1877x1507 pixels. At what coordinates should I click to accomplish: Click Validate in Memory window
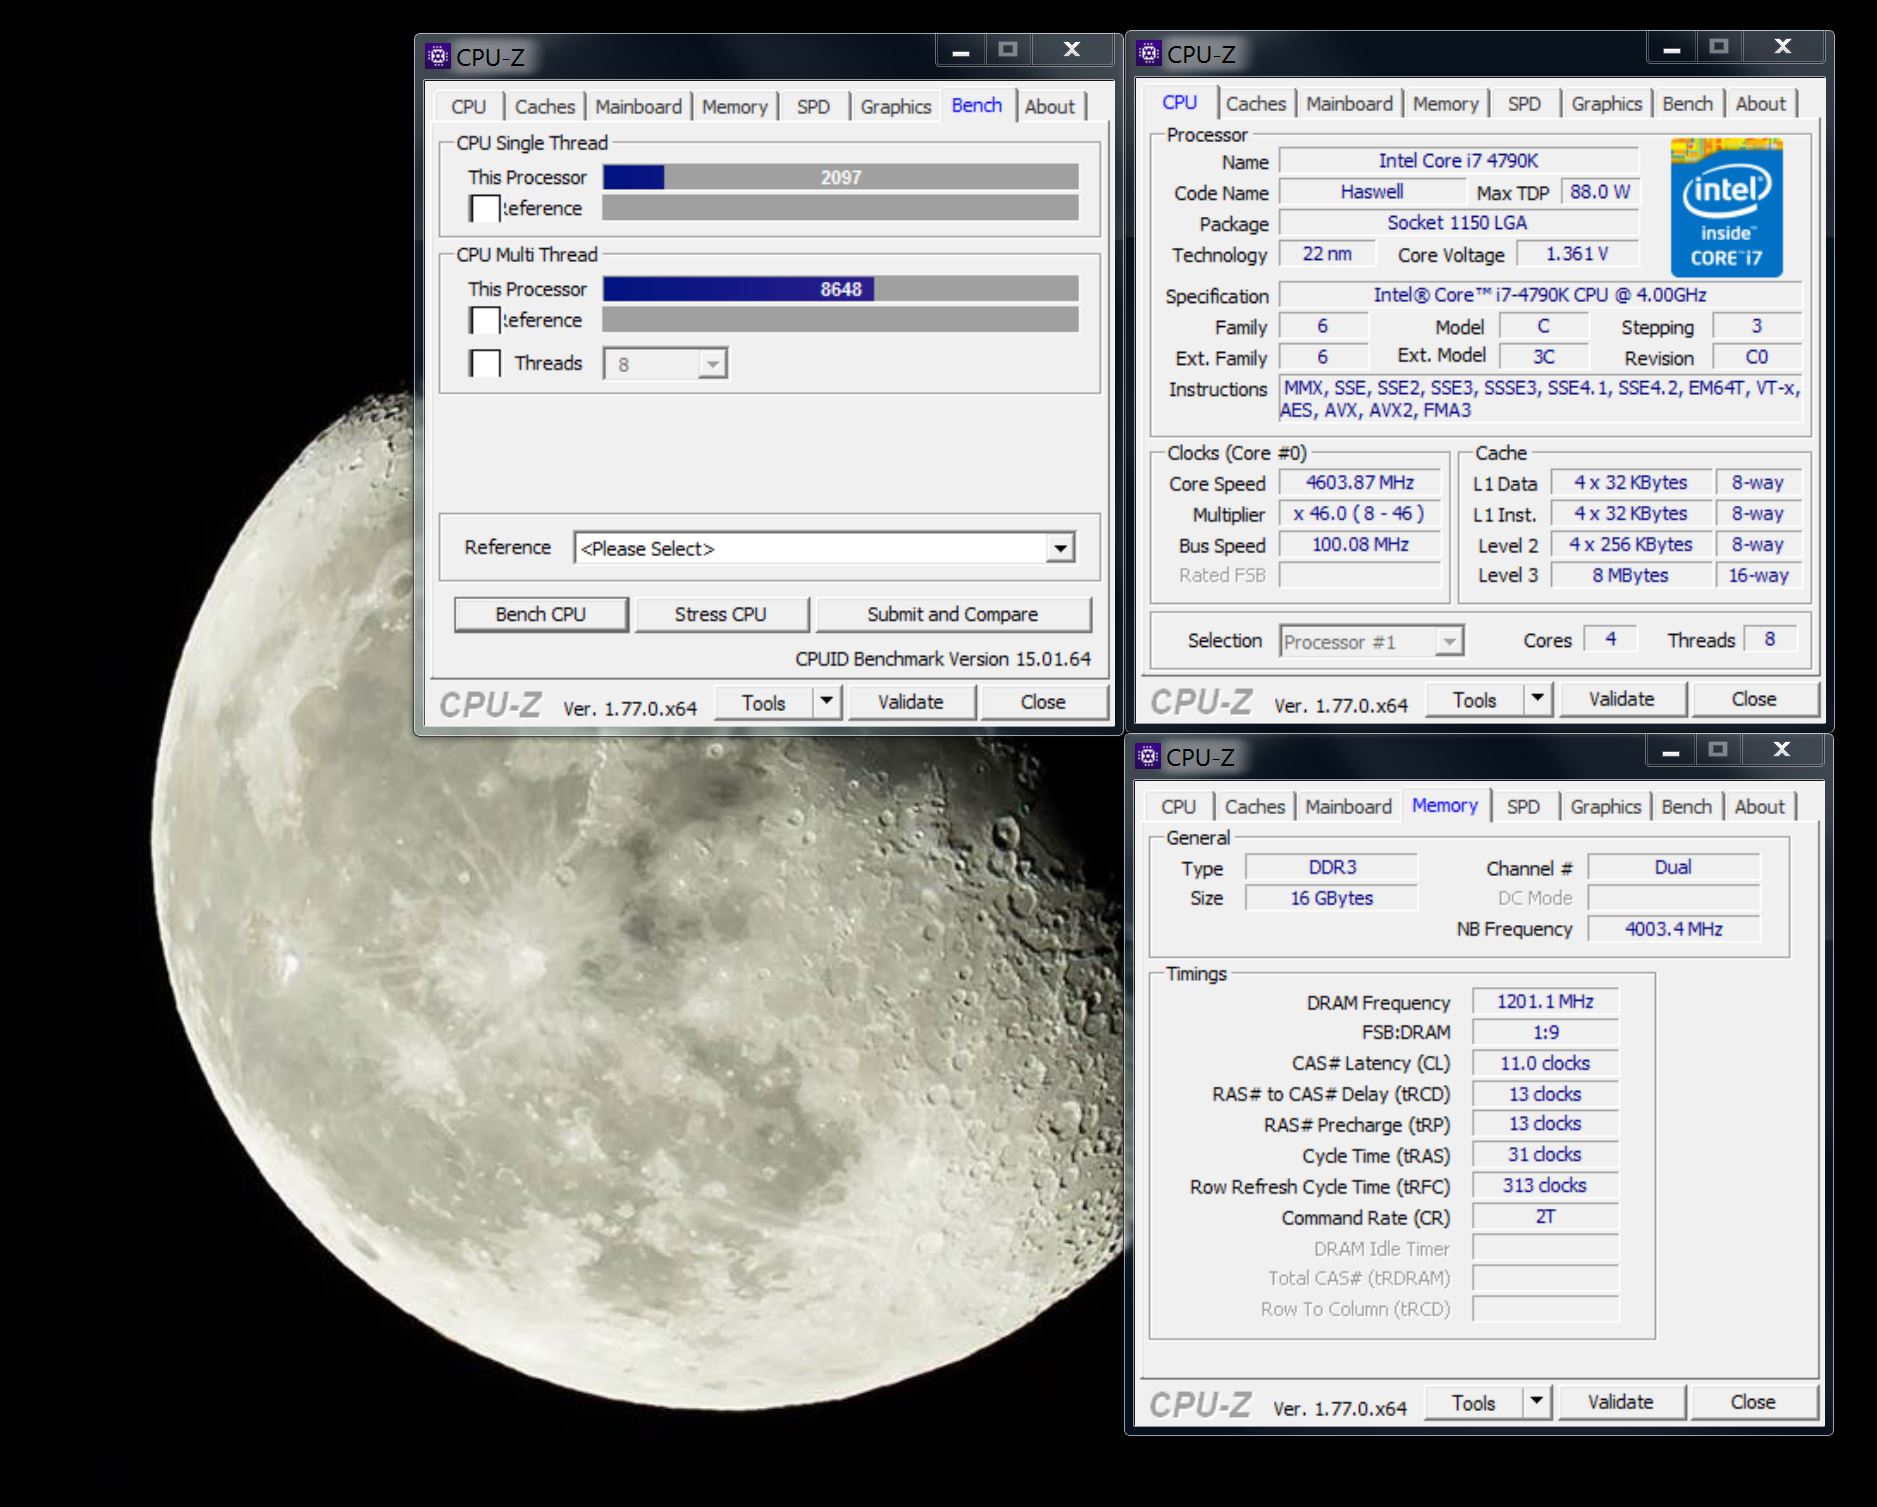pyautogui.click(x=1621, y=1402)
